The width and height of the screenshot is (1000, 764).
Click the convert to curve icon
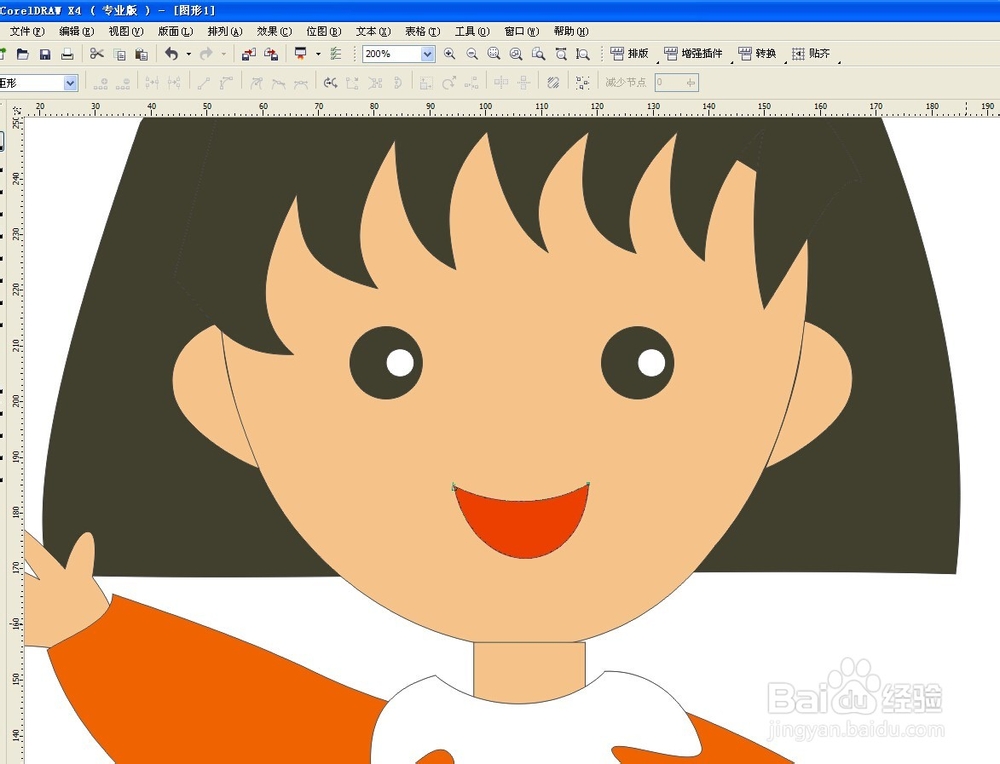226,82
